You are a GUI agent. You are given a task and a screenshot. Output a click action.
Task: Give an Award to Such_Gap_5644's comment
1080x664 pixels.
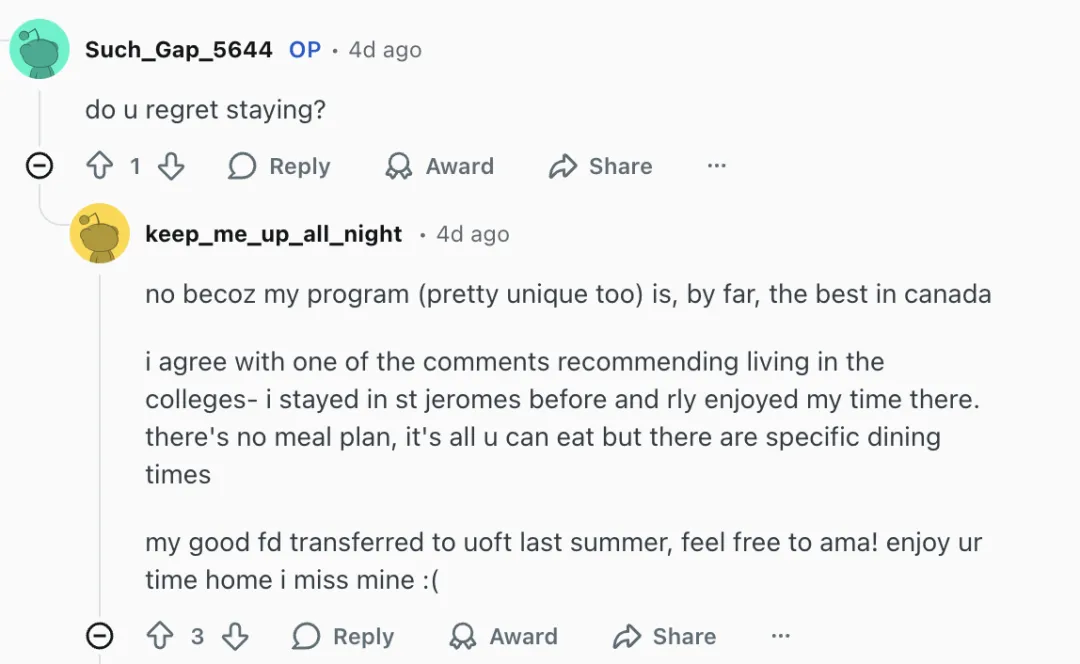pyautogui.click(x=440, y=166)
